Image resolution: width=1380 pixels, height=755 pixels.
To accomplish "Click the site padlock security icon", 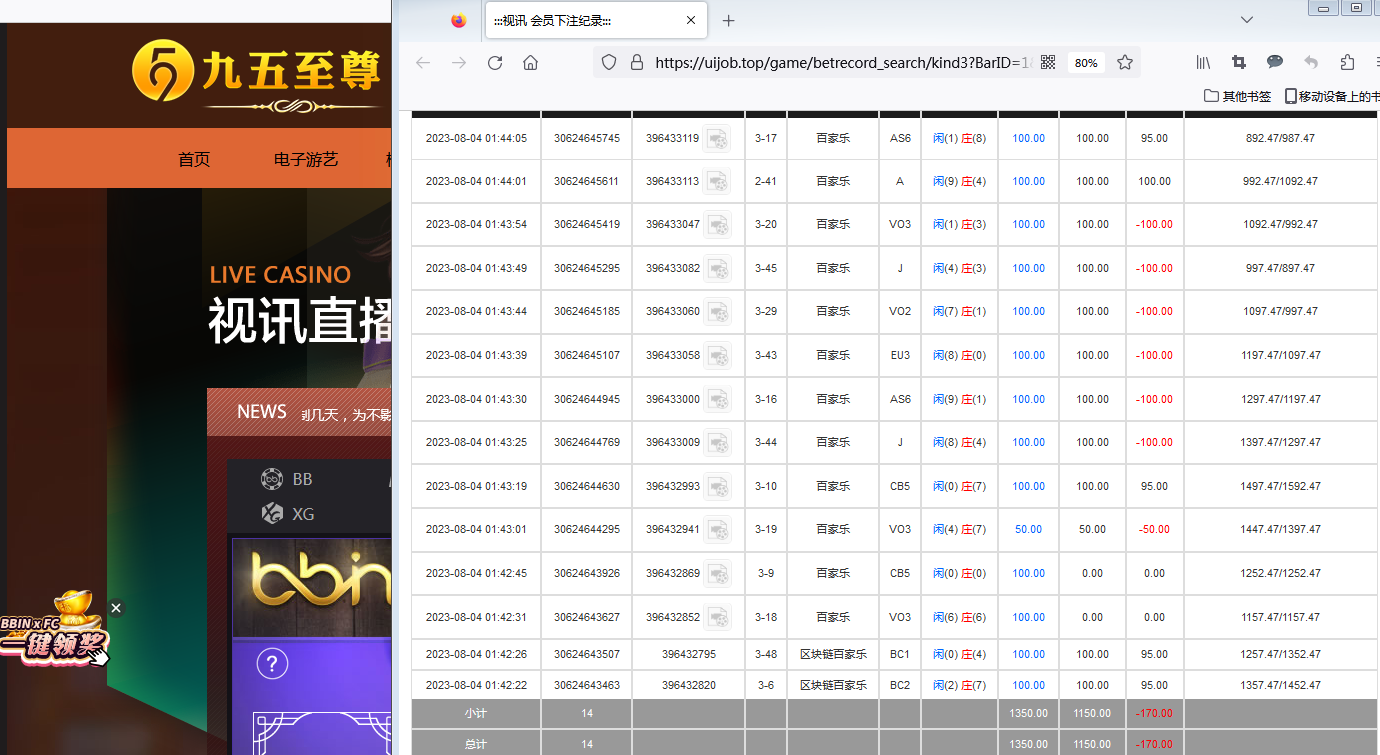I will click(636, 63).
